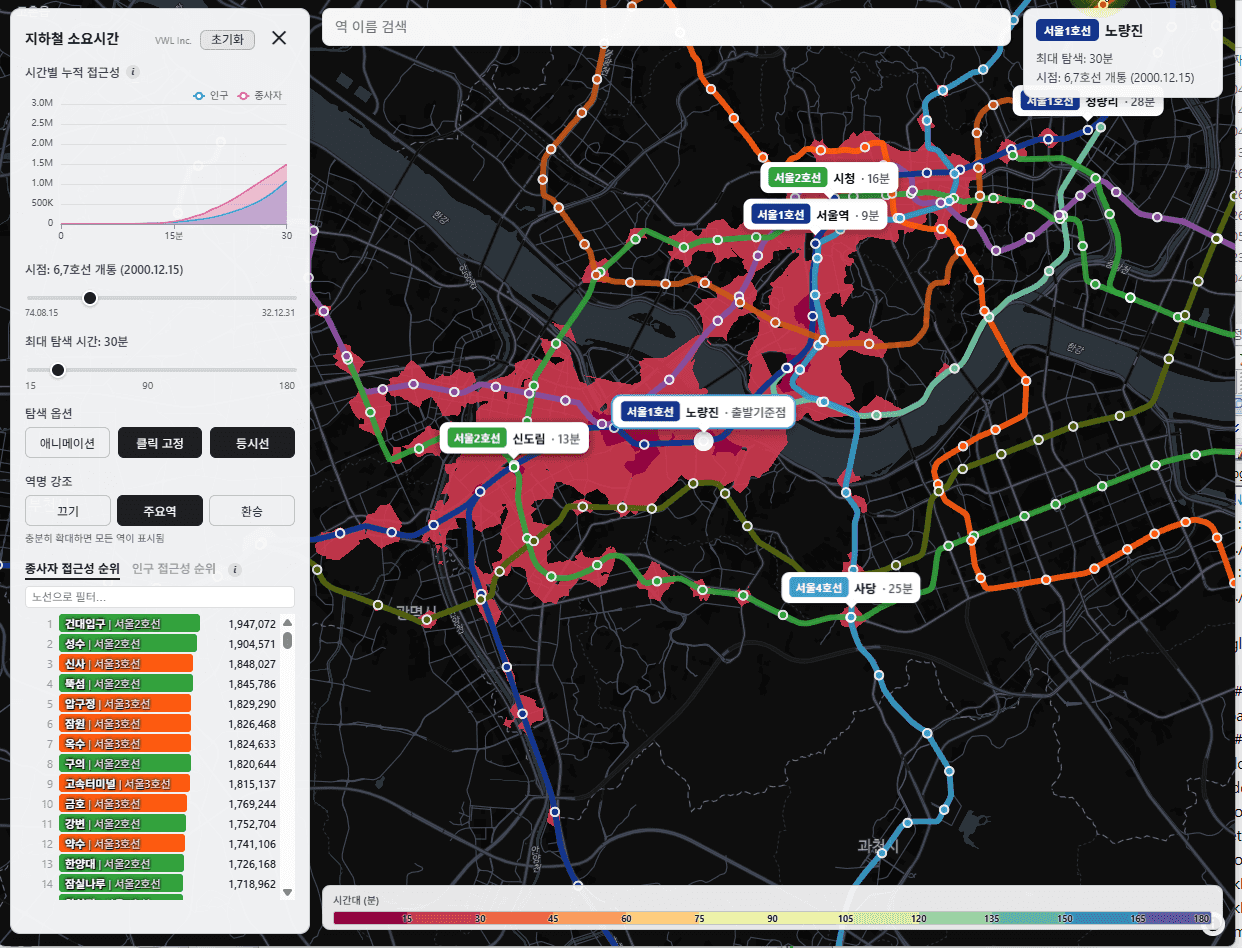This screenshot has height=948, width=1242.
Task: Click the ranking list scrollbar thumb
Action: (x=288, y=640)
